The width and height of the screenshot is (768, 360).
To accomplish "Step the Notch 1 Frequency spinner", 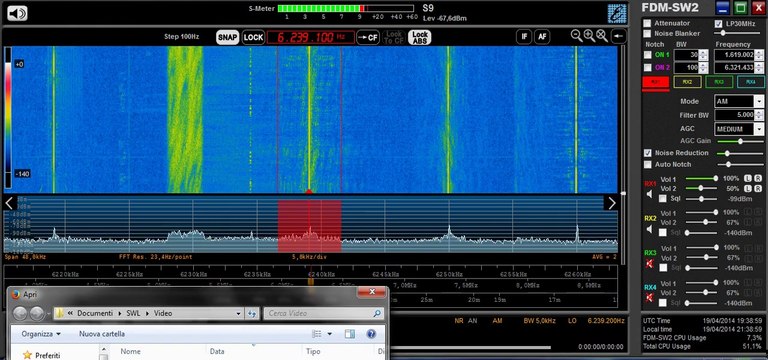I will [x=759, y=55].
